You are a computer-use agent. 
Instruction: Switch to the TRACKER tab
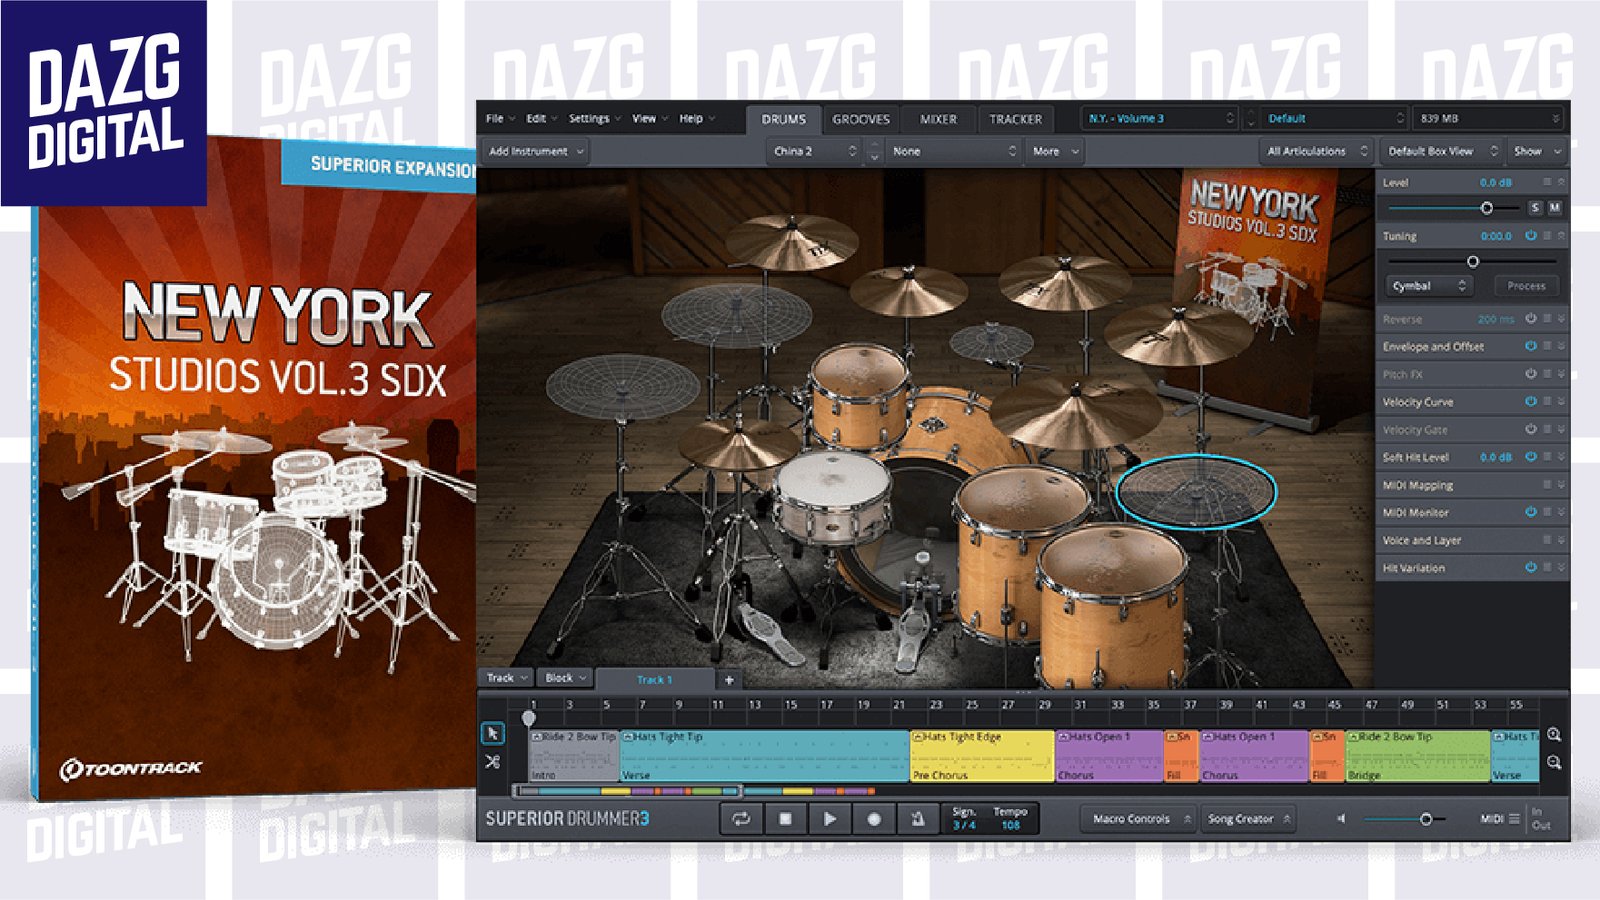pos(1015,119)
